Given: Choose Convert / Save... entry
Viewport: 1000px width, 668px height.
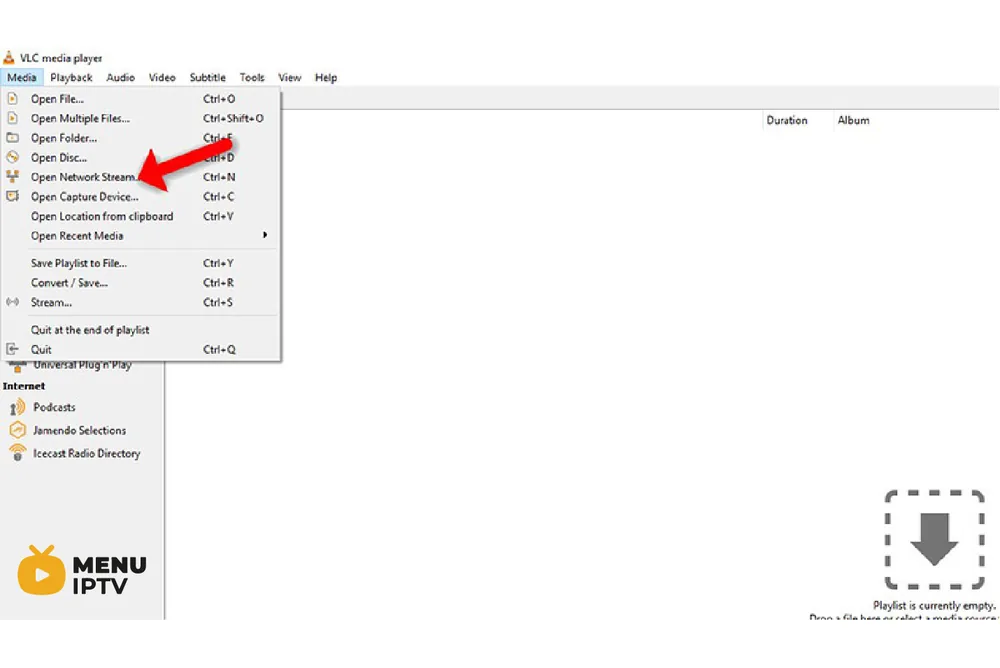Looking at the screenshot, I should [x=141, y=283].
